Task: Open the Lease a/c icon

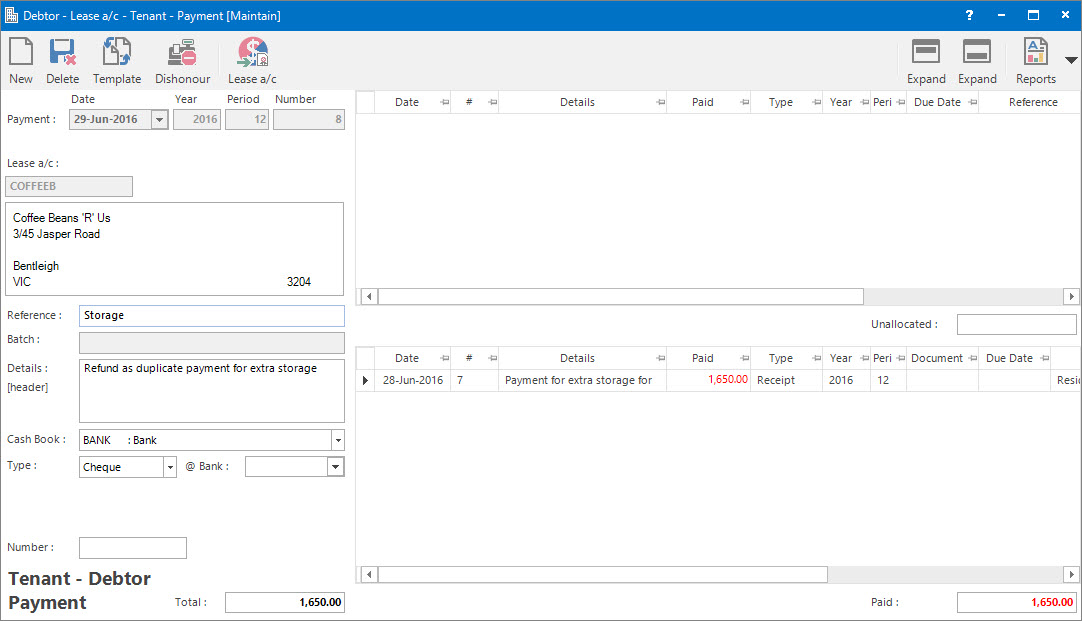Action: click(252, 61)
